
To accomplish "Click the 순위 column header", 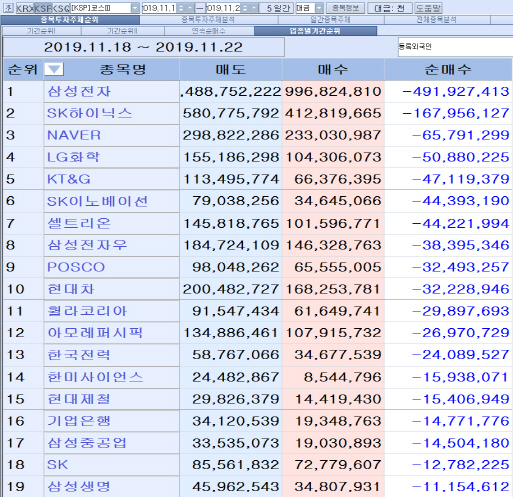I will (x=22, y=70).
